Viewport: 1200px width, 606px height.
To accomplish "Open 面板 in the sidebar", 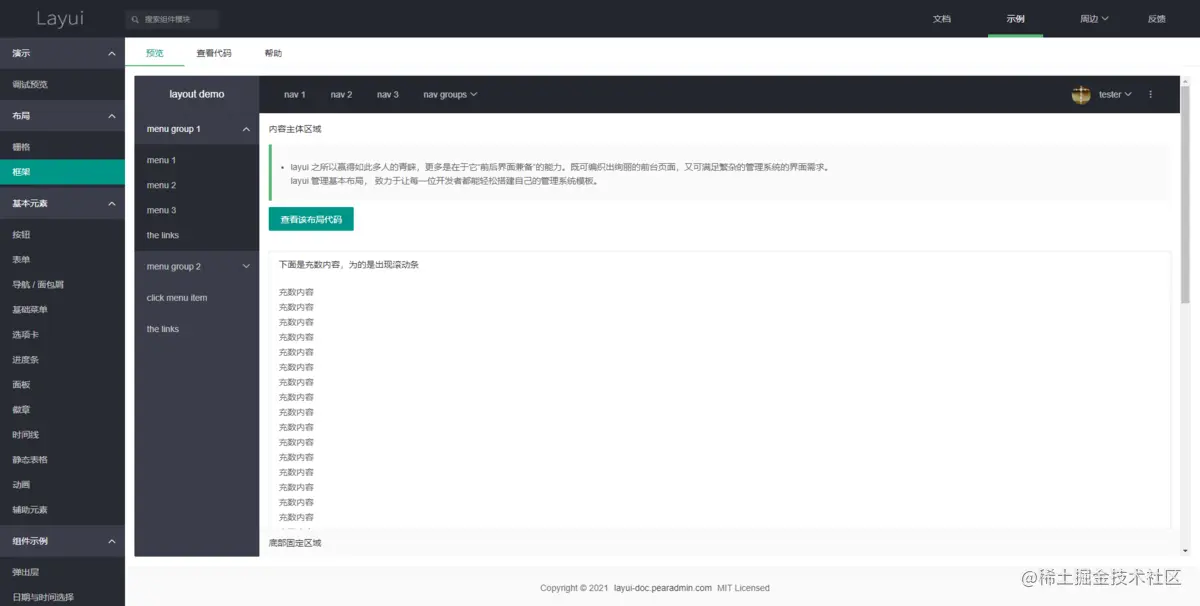I will (x=62, y=384).
